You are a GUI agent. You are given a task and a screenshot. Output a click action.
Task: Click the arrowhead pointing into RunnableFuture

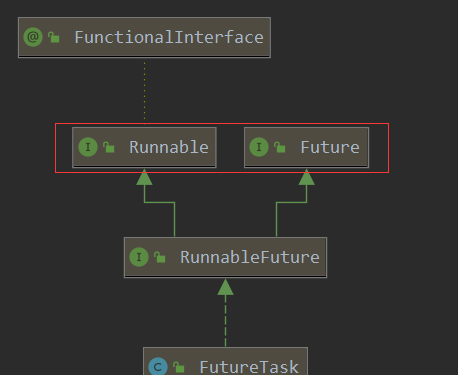click(225, 287)
